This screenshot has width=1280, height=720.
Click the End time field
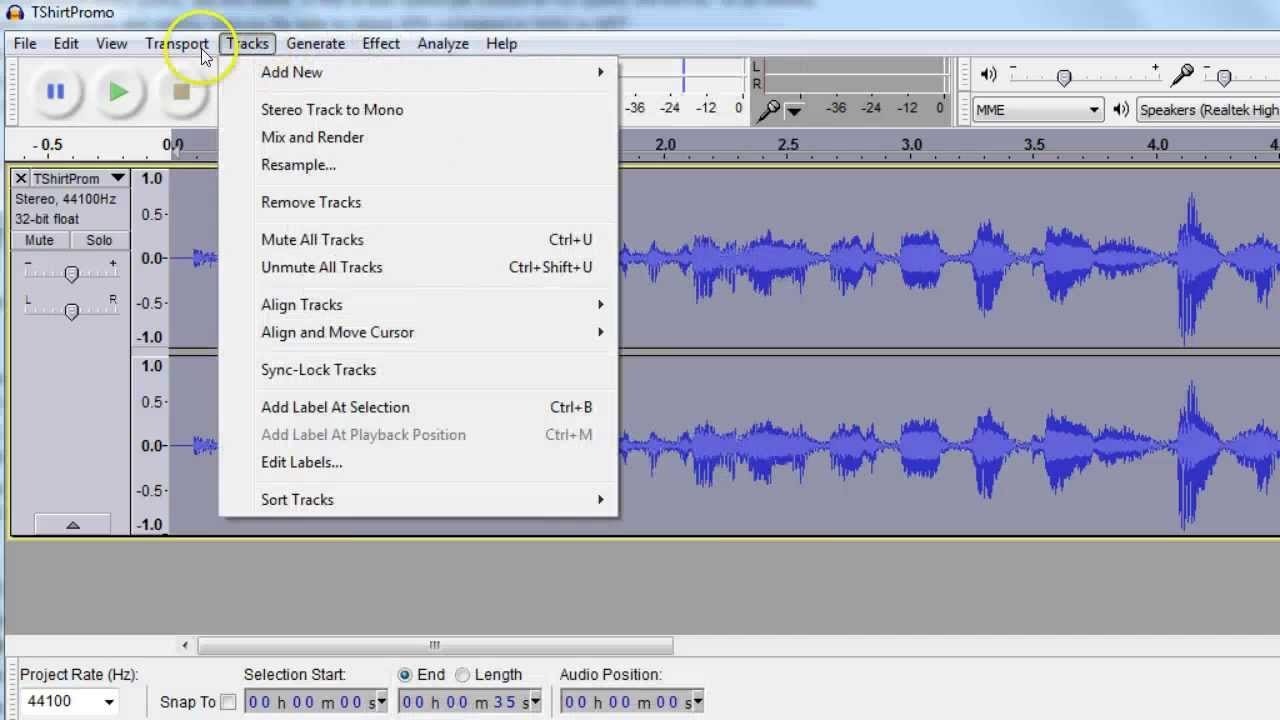470,702
